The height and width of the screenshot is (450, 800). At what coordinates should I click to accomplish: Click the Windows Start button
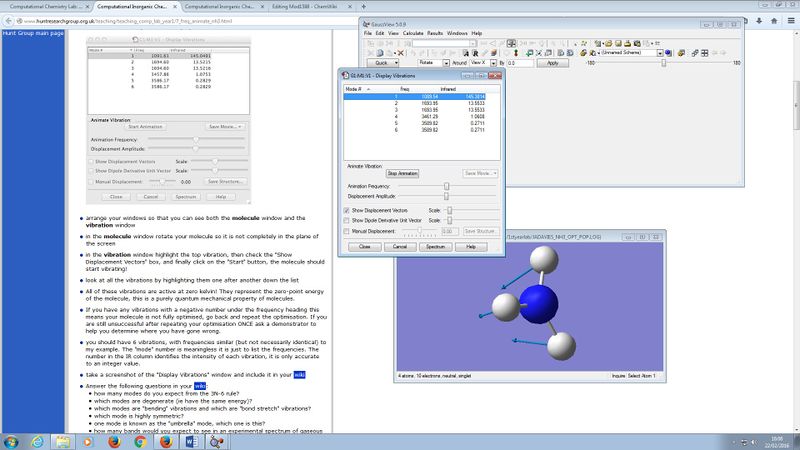10,441
